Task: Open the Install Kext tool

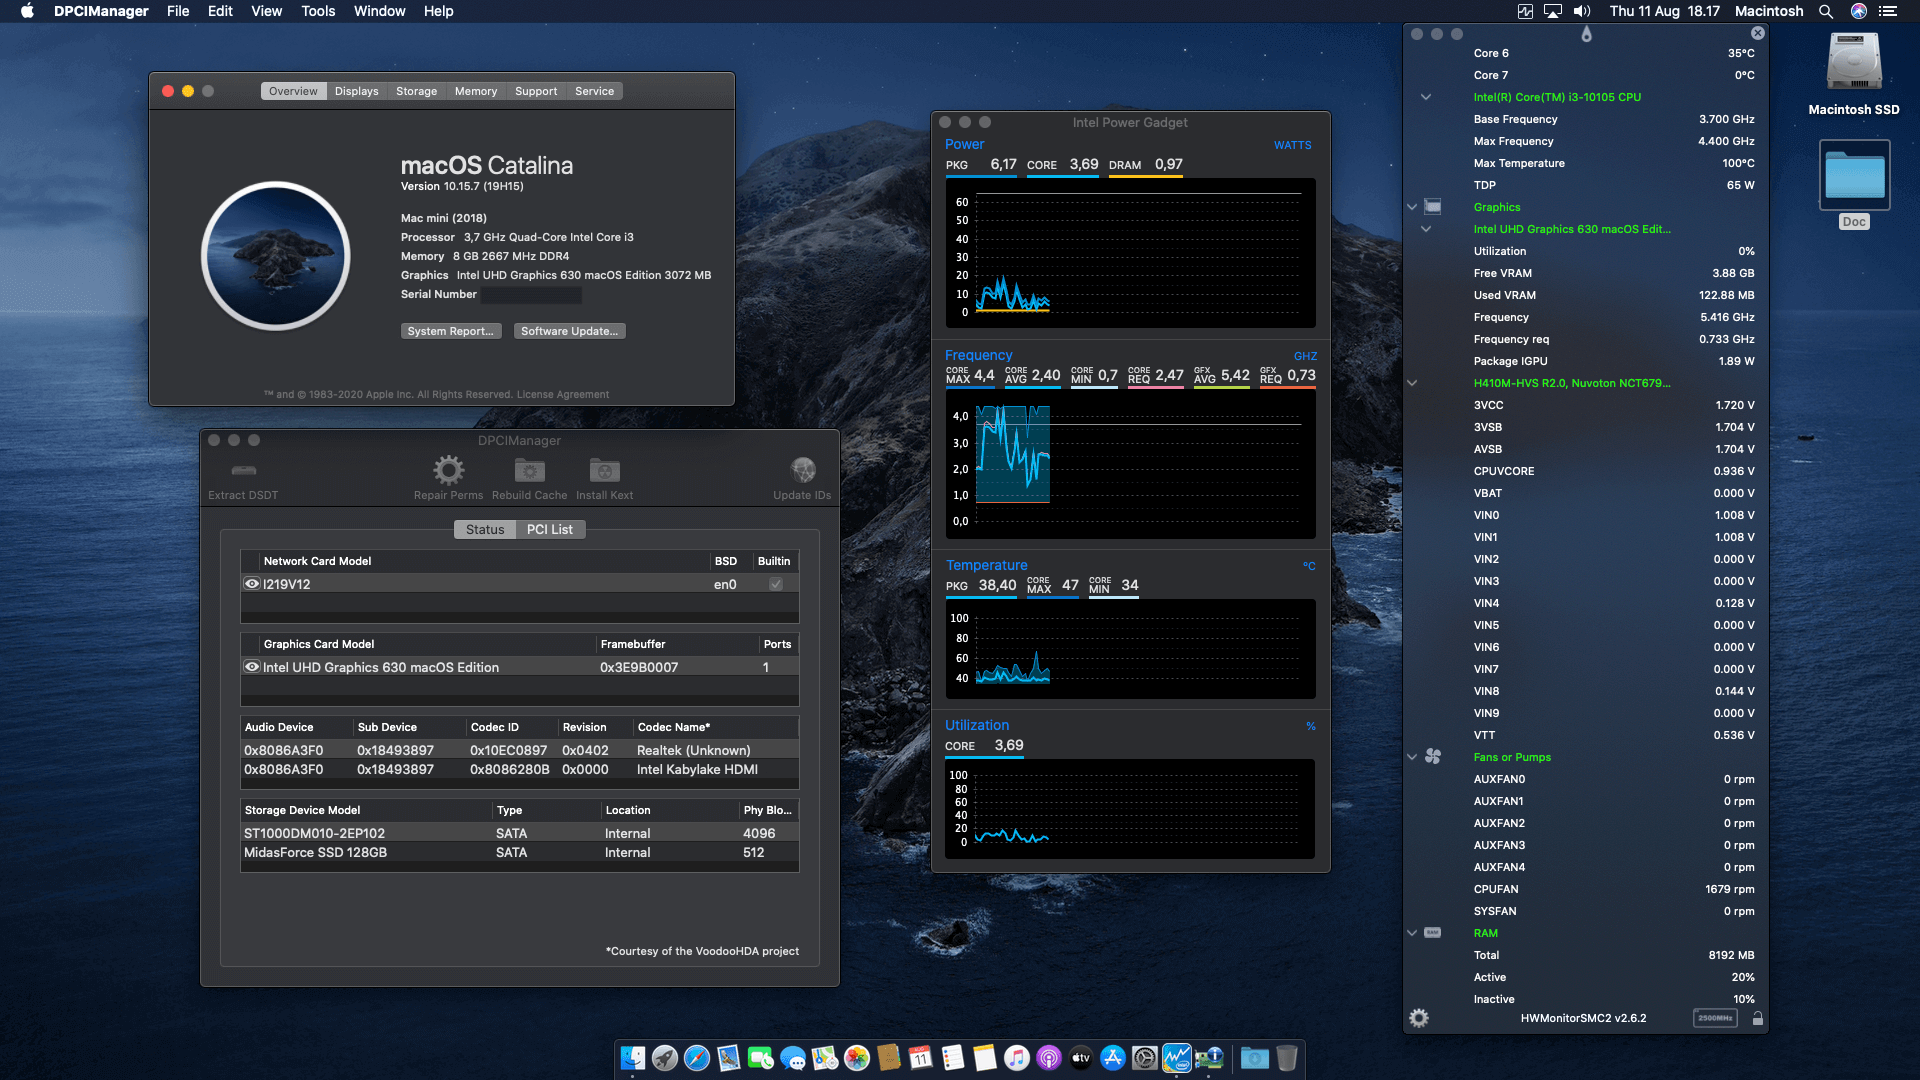Action: pos(603,470)
